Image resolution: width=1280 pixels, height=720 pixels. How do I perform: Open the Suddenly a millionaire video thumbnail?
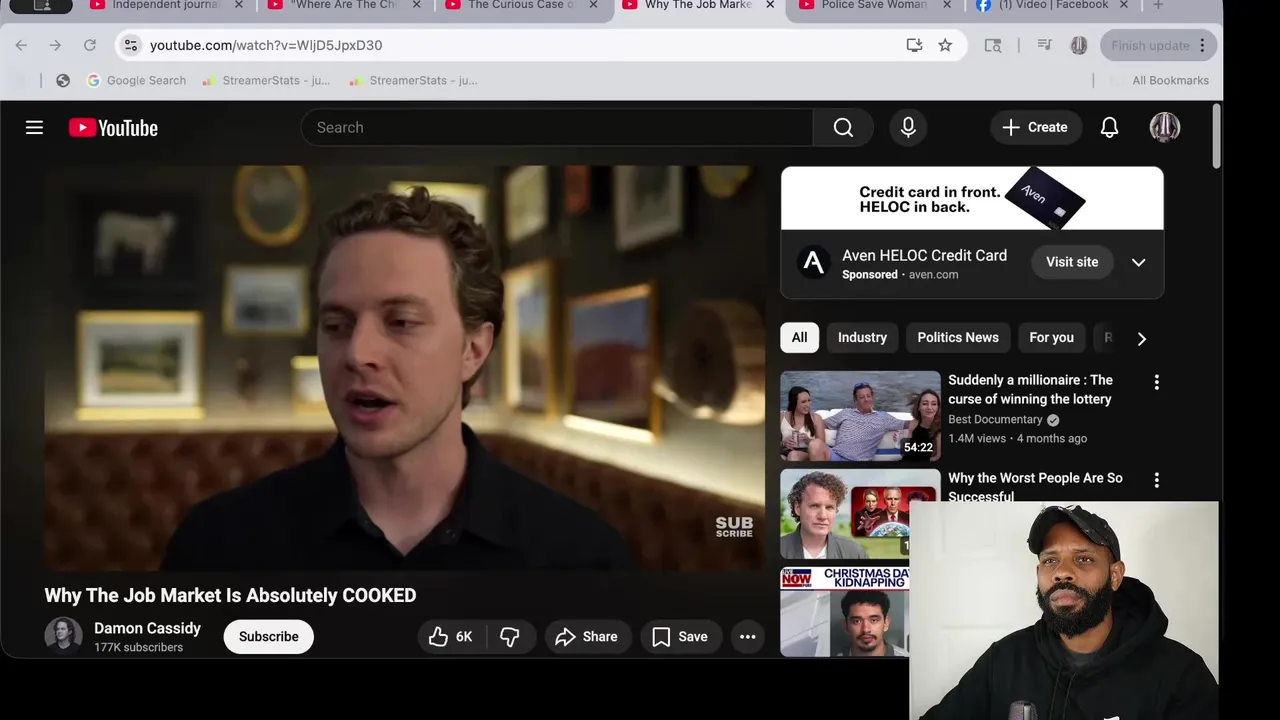click(x=860, y=415)
